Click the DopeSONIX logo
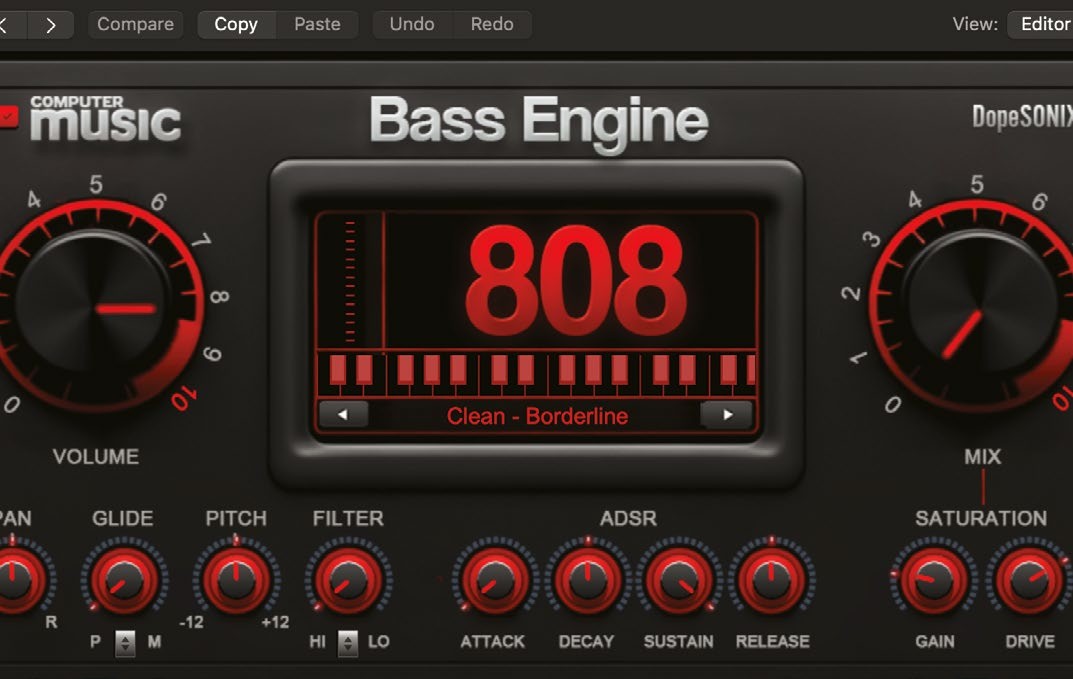 click(x=1022, y=116)
